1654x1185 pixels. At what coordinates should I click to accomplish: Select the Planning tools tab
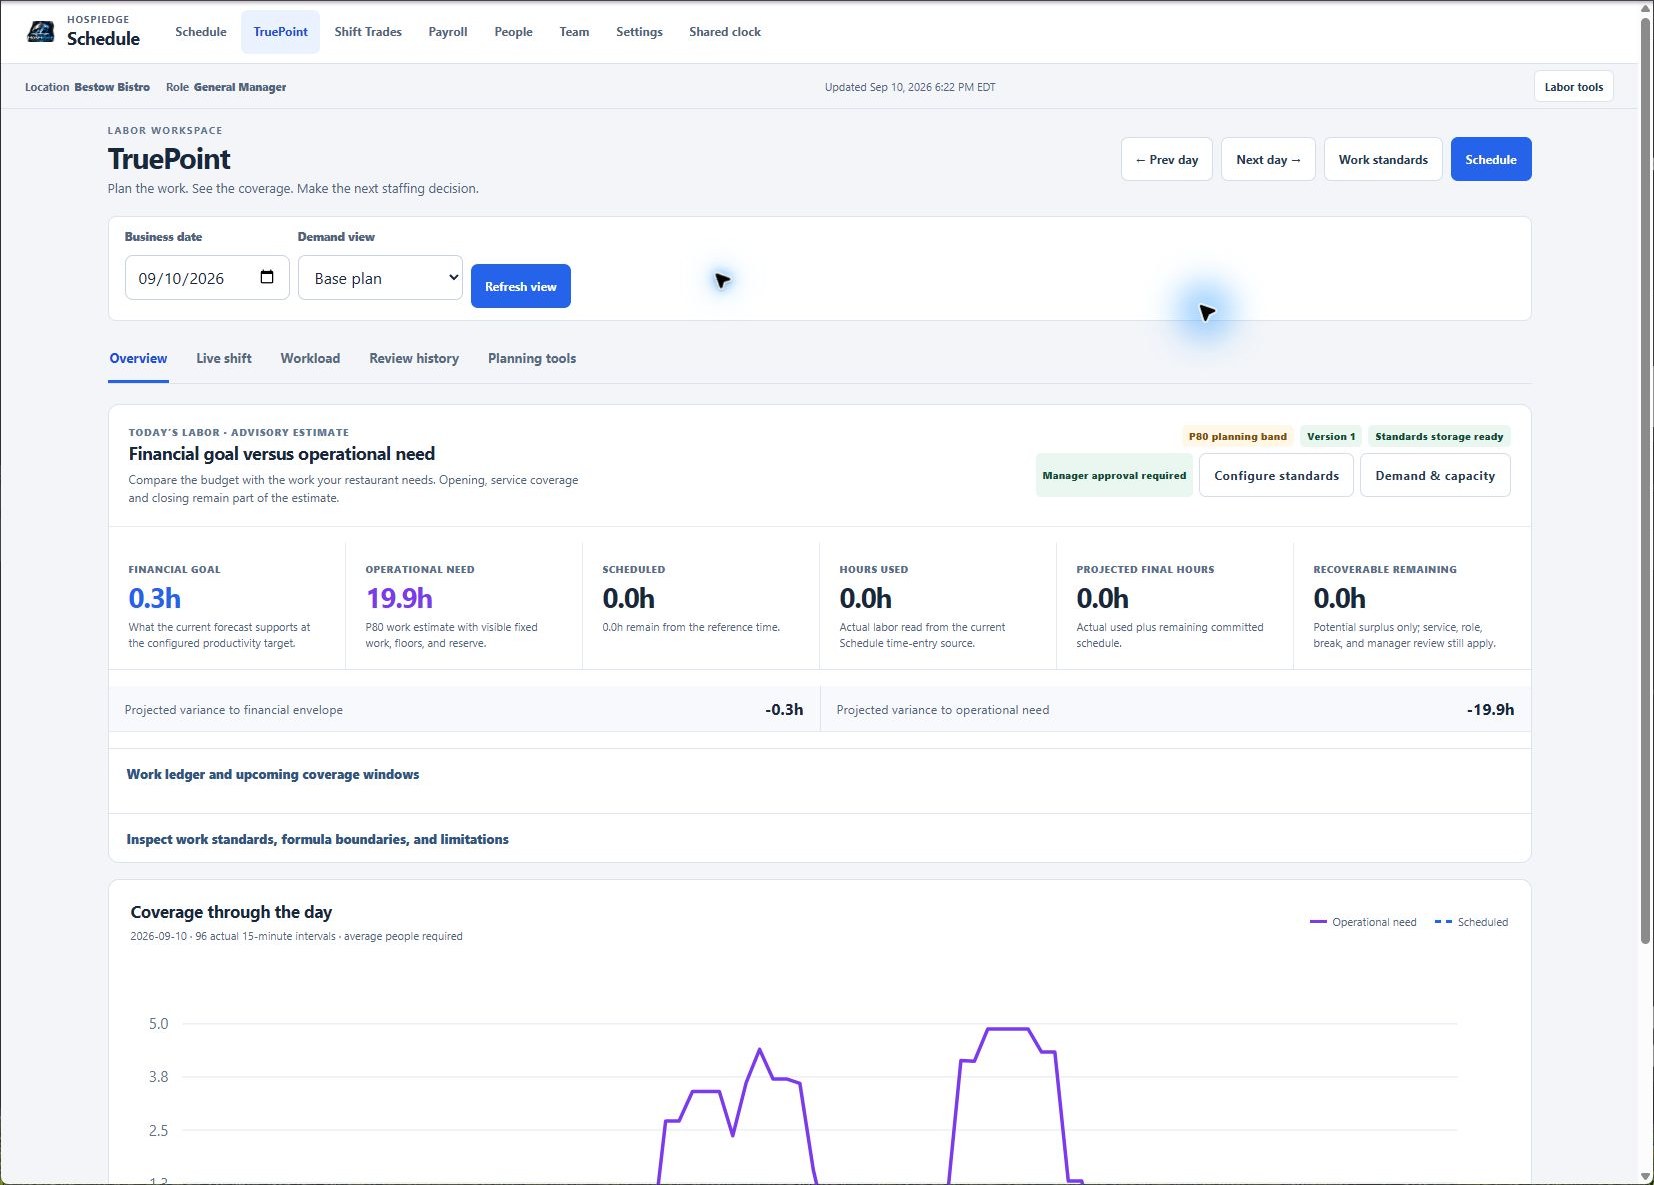click(x=532, y=359)
